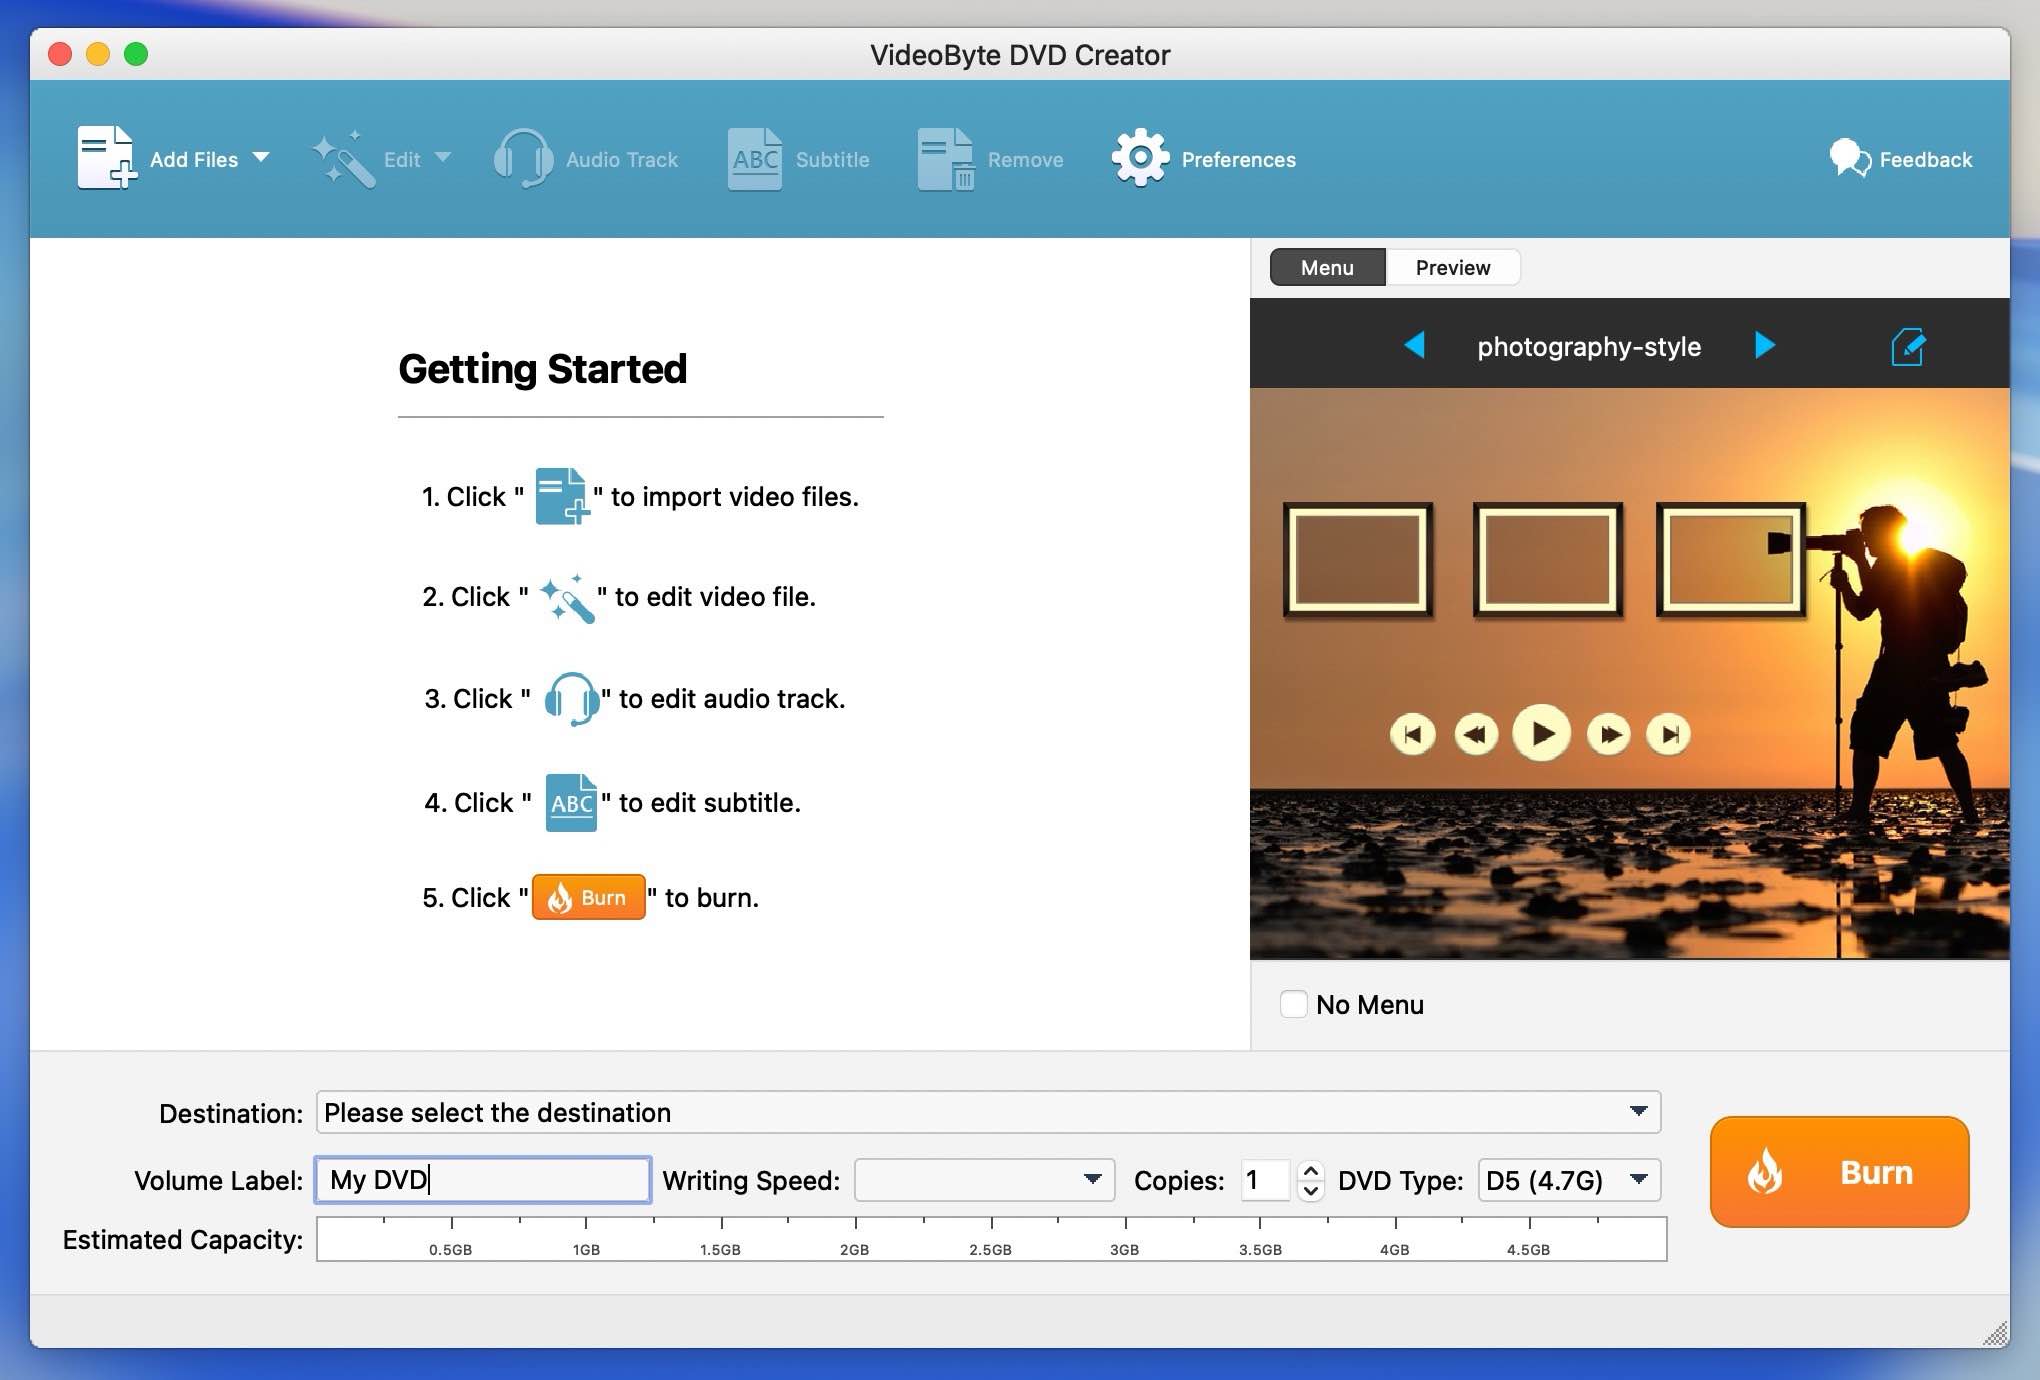Click the play button in the menu preview

[1541, 733]
